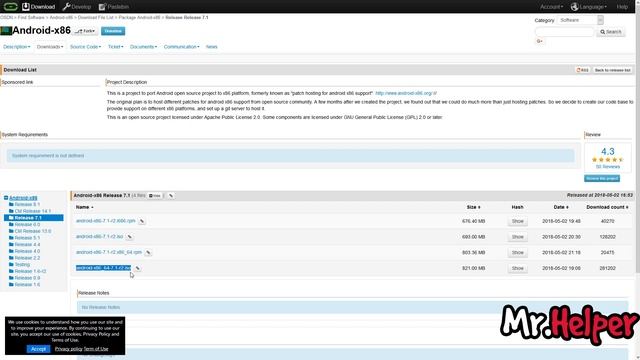640x360 pixels.
Task: Open the Category Software combo box
Action: point(580,20)
